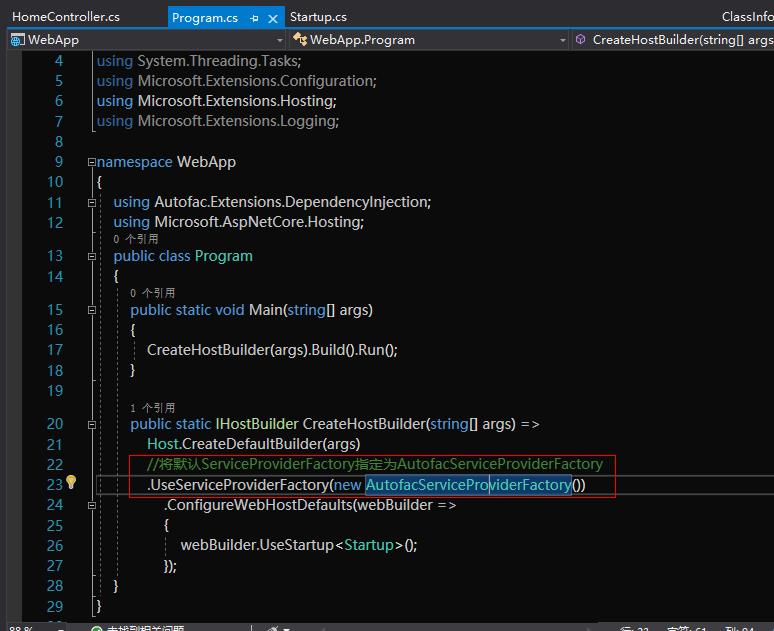Pin the Program.cs tab
This screenshot has width=774, height=631.
(255, 18)
